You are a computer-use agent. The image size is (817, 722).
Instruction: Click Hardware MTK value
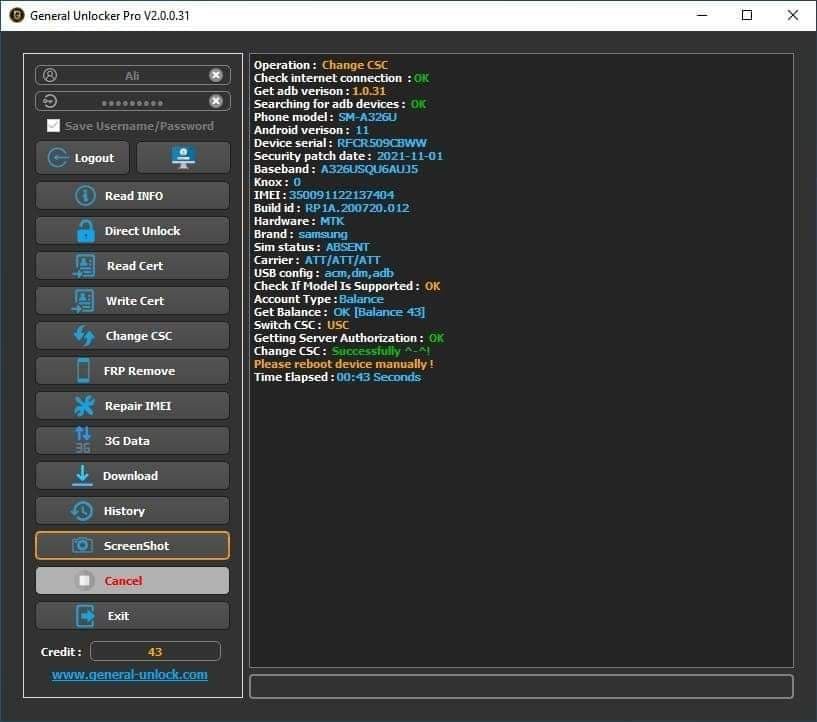332,221
